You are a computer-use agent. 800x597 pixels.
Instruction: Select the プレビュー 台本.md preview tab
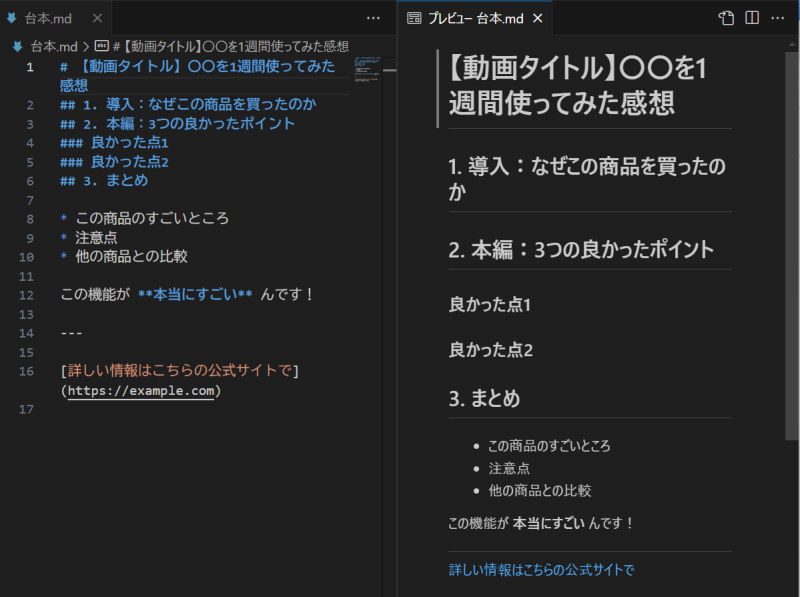pyautogui.click(x=472, y=19)
